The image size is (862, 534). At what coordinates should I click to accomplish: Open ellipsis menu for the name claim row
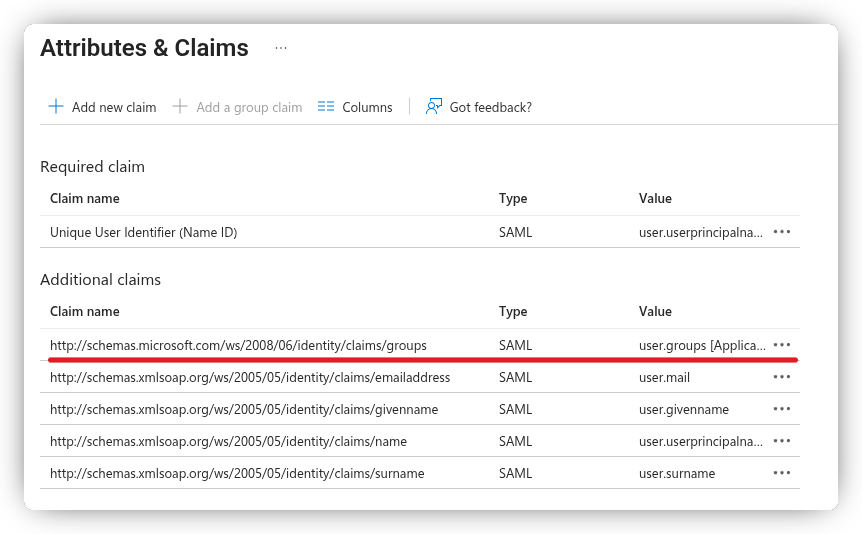click(x=782, y=441)
